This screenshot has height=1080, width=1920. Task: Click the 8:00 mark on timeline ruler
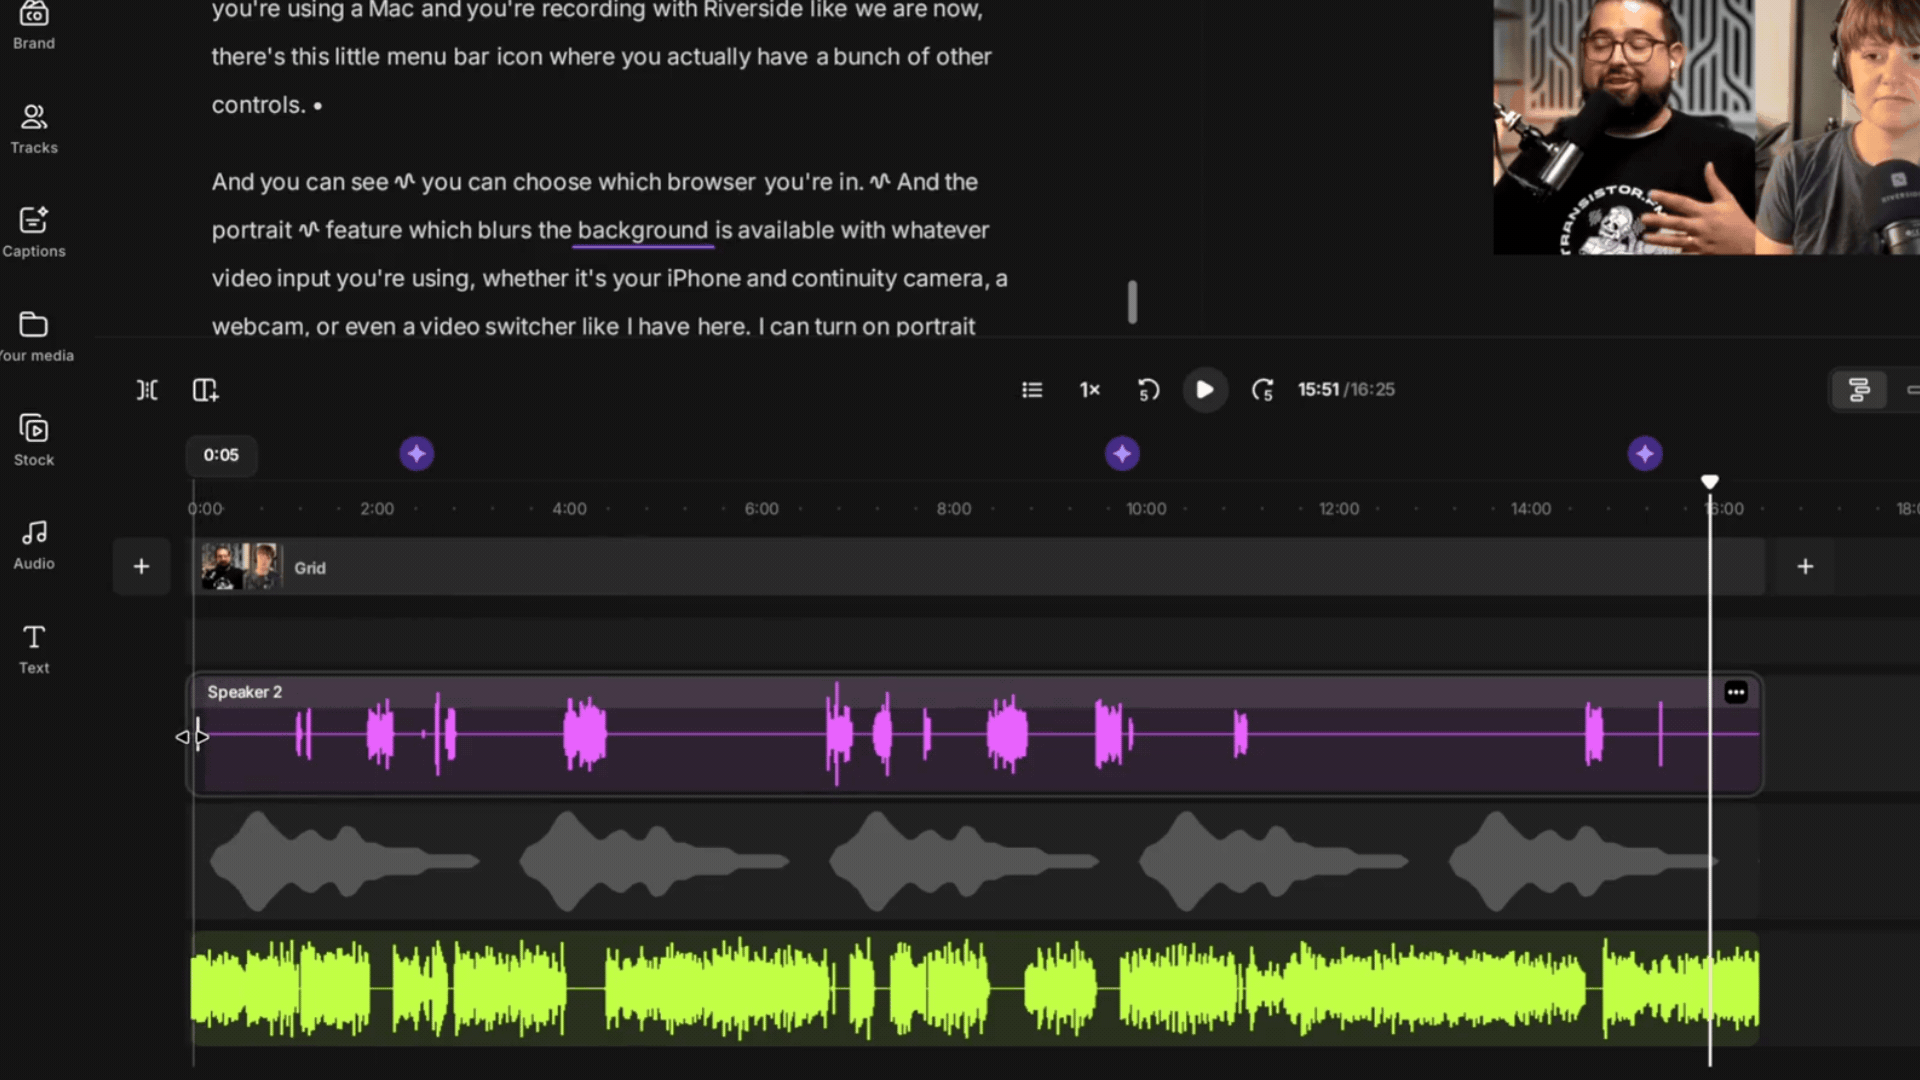click(954, 509)
